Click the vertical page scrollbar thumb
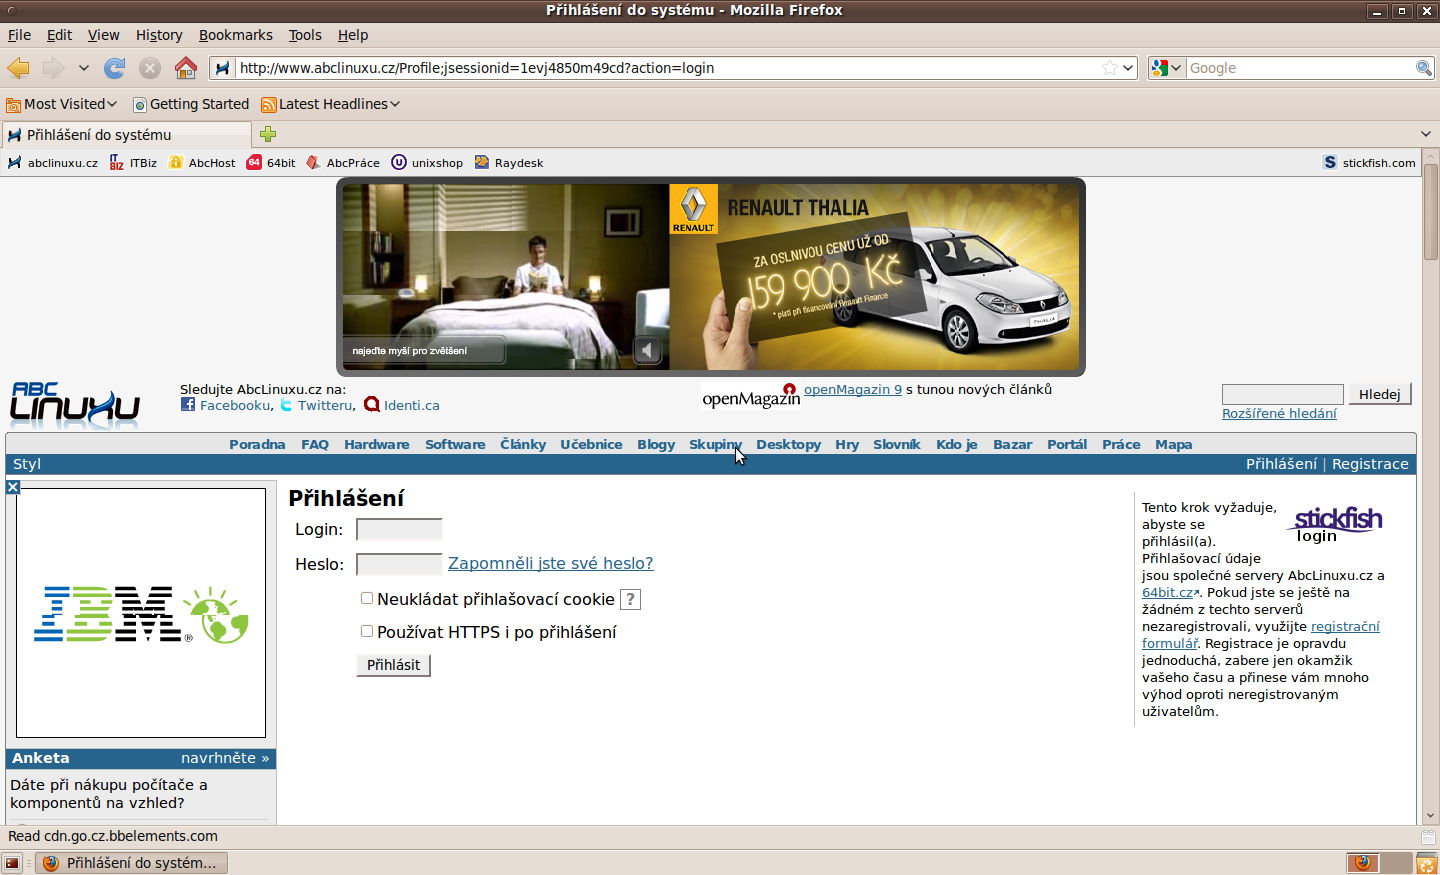The image size is (1440, 875). tap(1431, 211)
